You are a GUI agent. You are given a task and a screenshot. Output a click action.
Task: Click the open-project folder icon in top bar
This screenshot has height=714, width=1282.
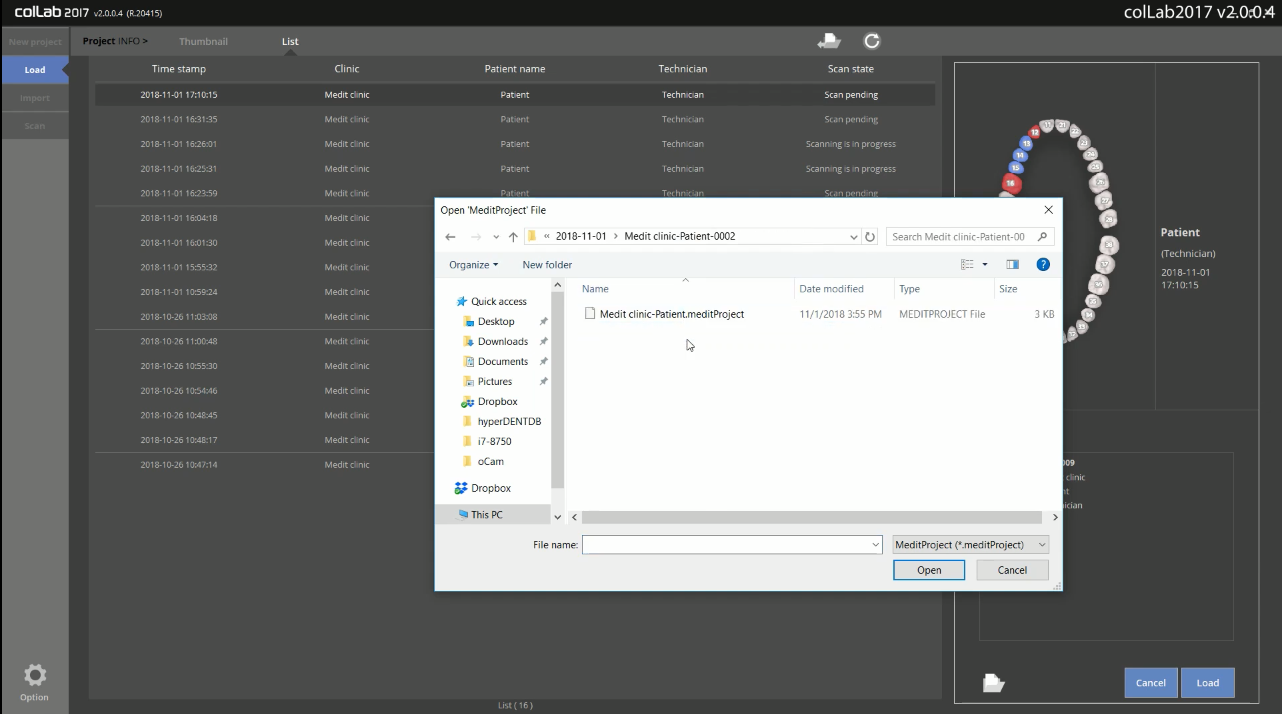tap(829, 41)
